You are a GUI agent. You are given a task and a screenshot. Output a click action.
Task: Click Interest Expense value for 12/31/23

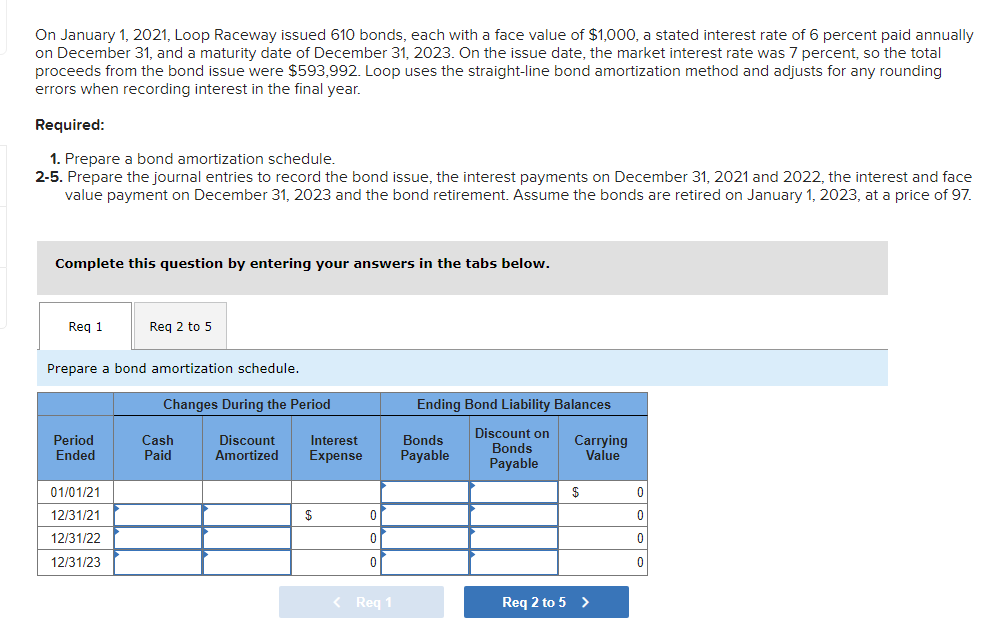[336, 562]
